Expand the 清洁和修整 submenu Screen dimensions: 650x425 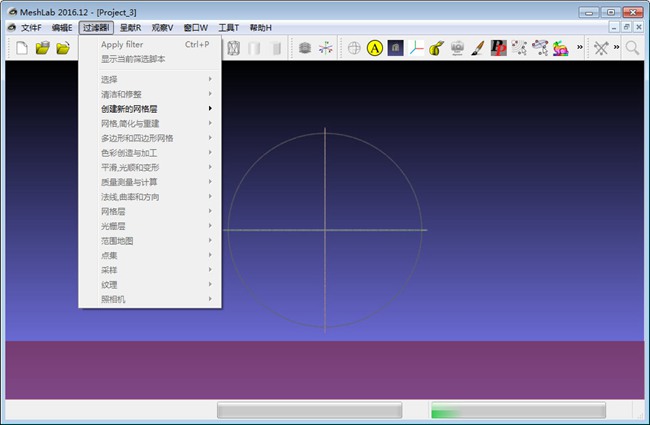[150, 94]
